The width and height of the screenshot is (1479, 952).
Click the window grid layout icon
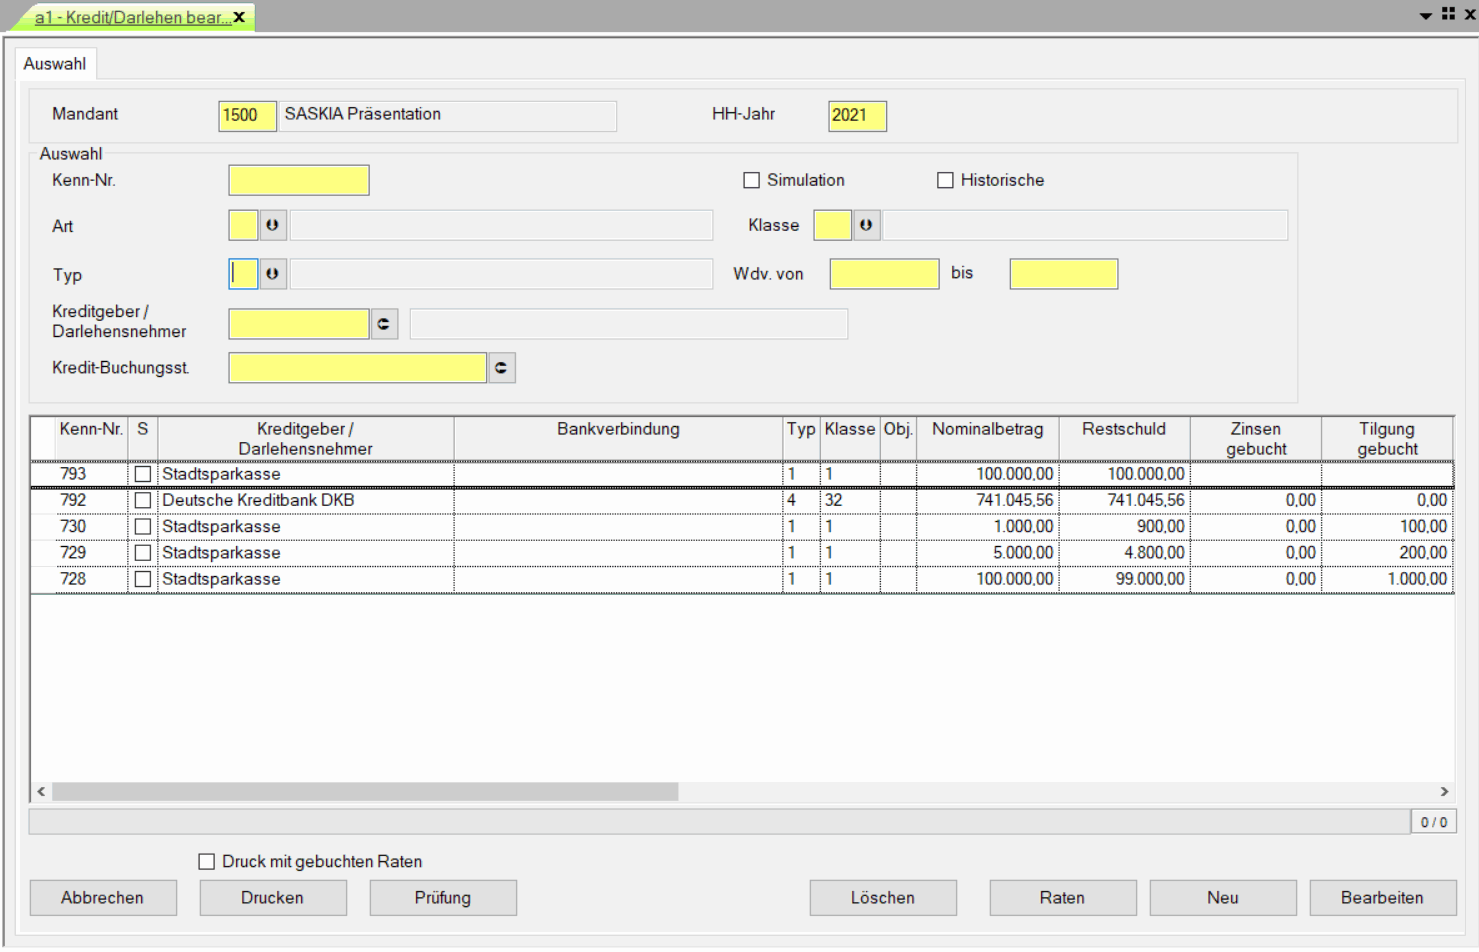pos(1448,14)
